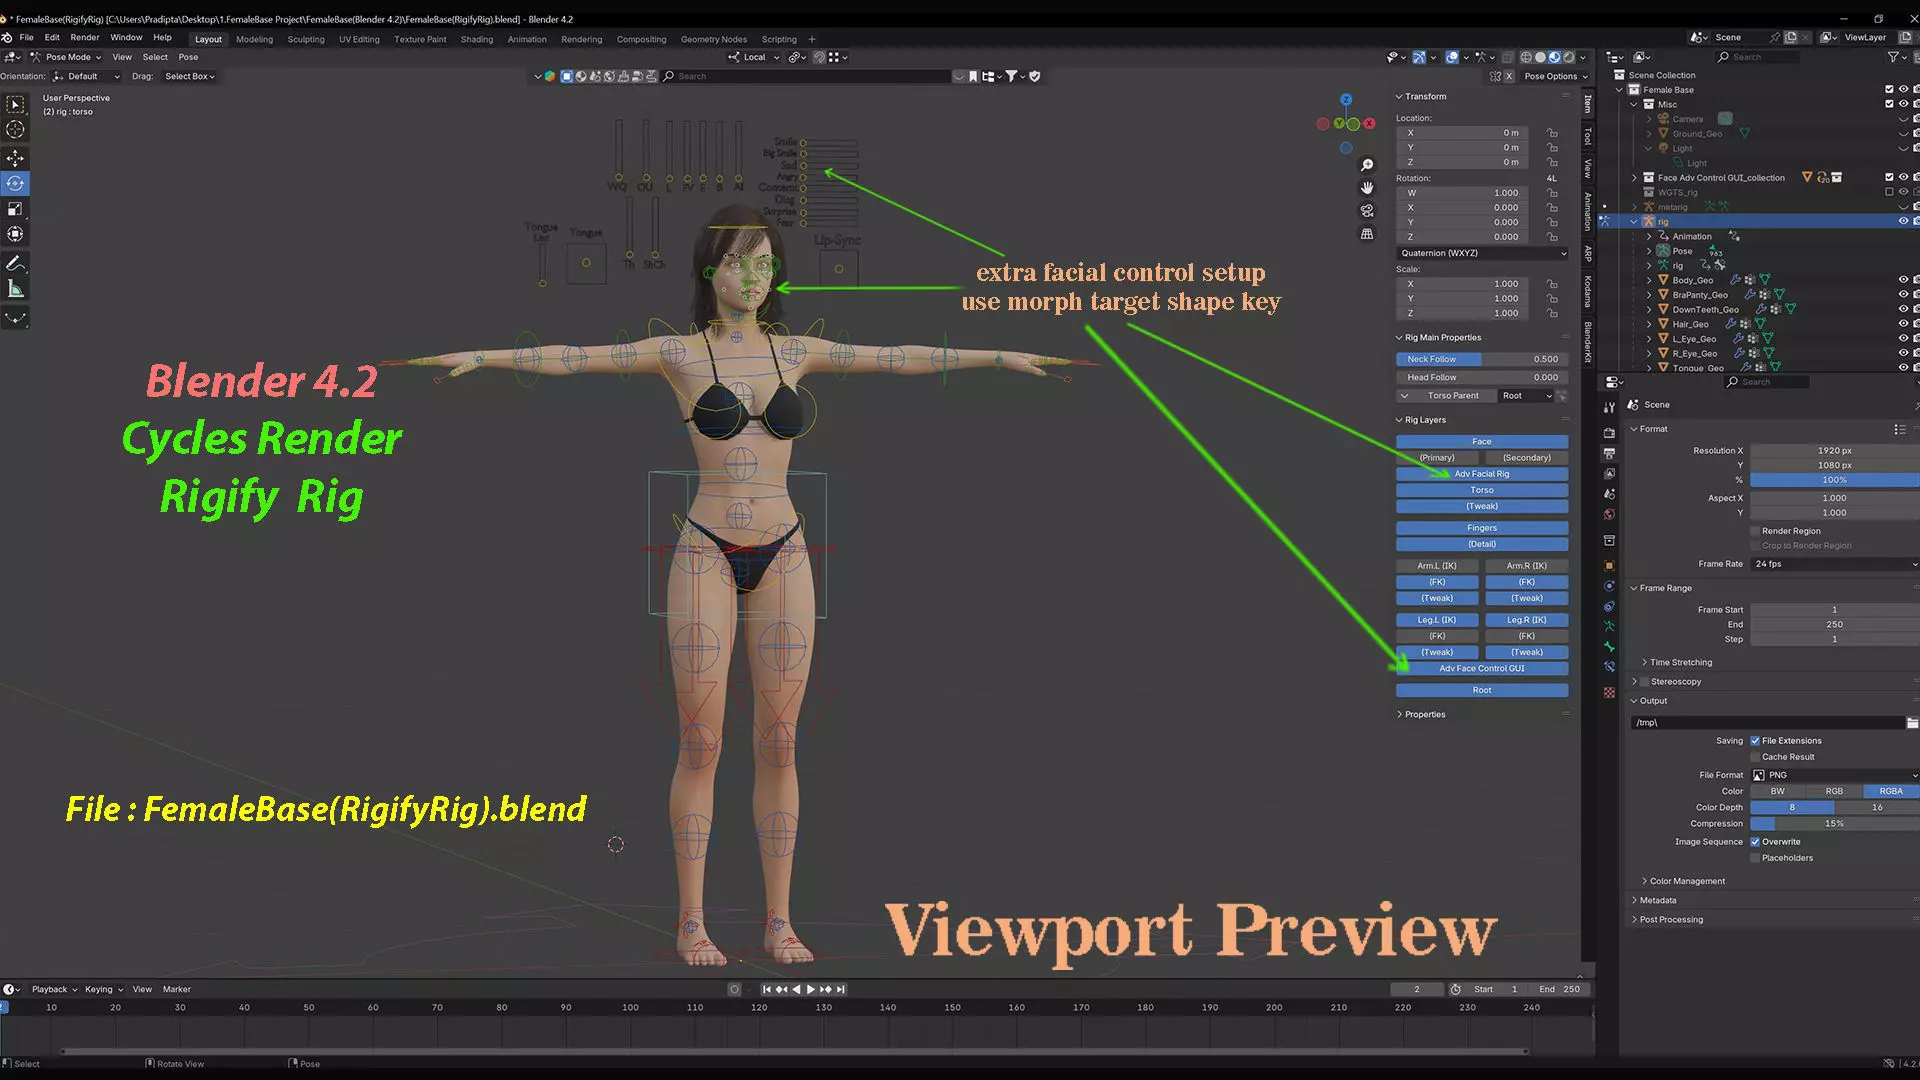Switch to material preview shading

pyautogui.click(x=1554, y=57)
